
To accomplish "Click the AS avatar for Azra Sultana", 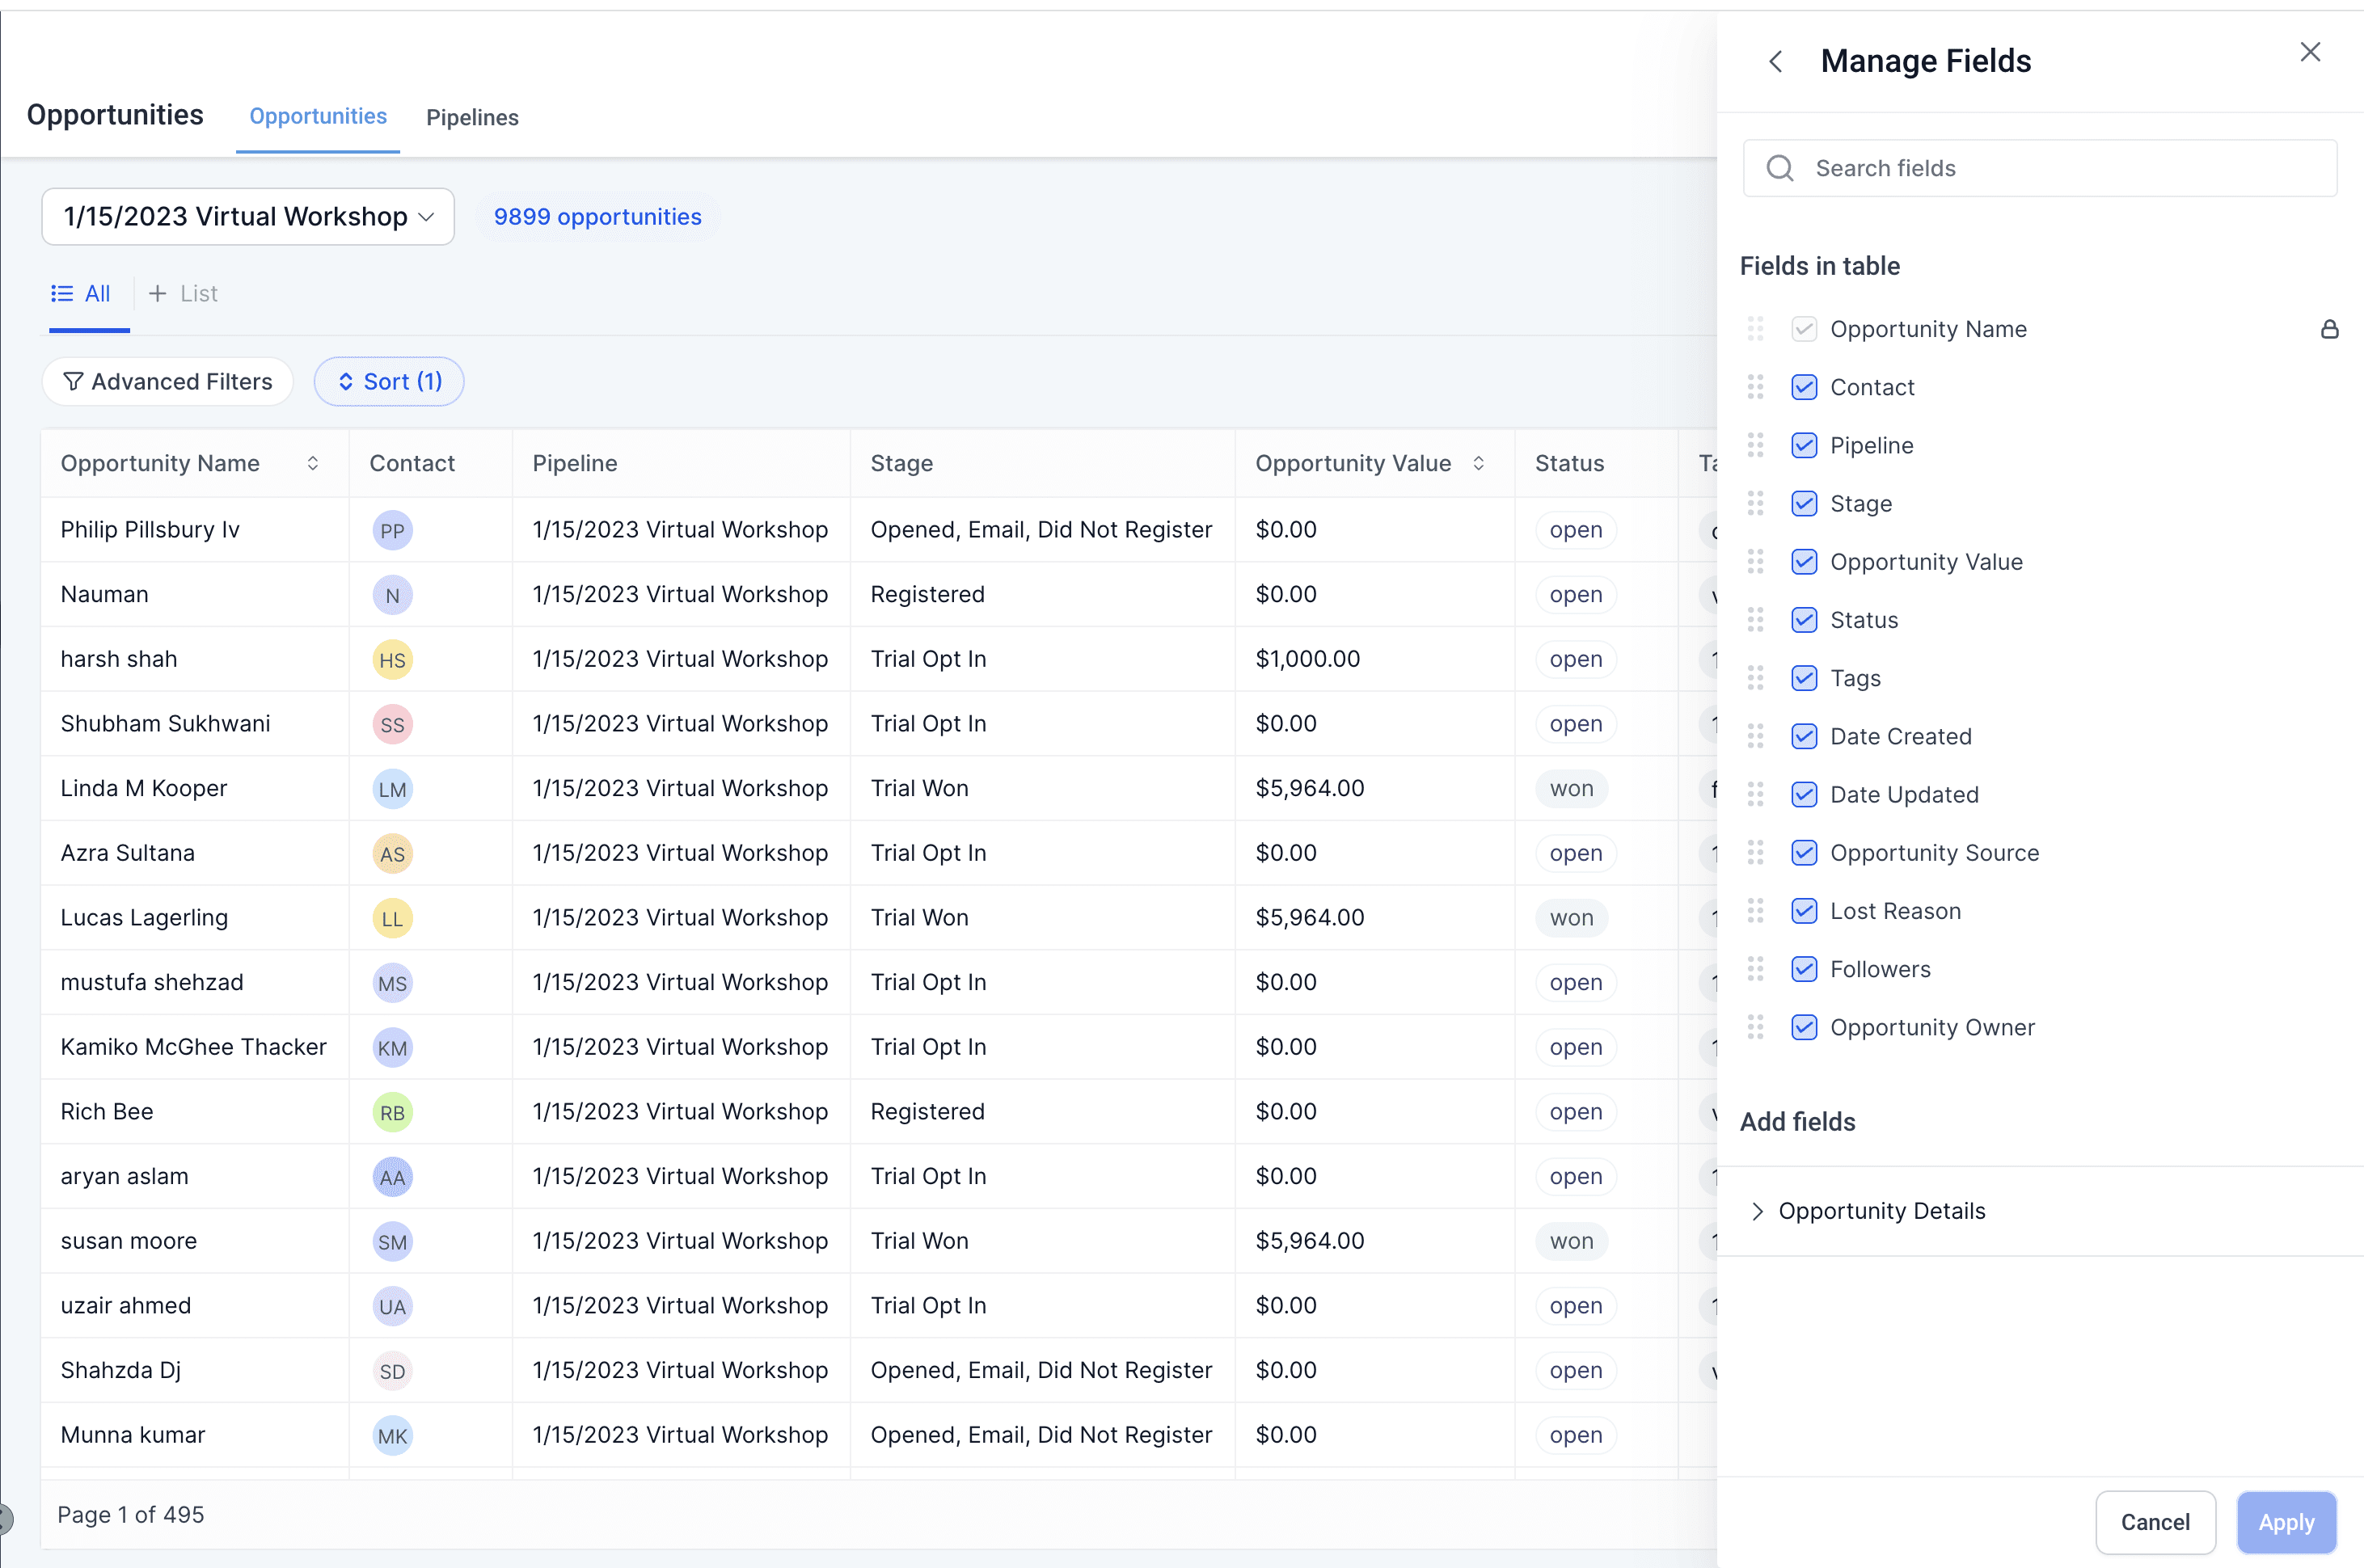I will [392, 853].
